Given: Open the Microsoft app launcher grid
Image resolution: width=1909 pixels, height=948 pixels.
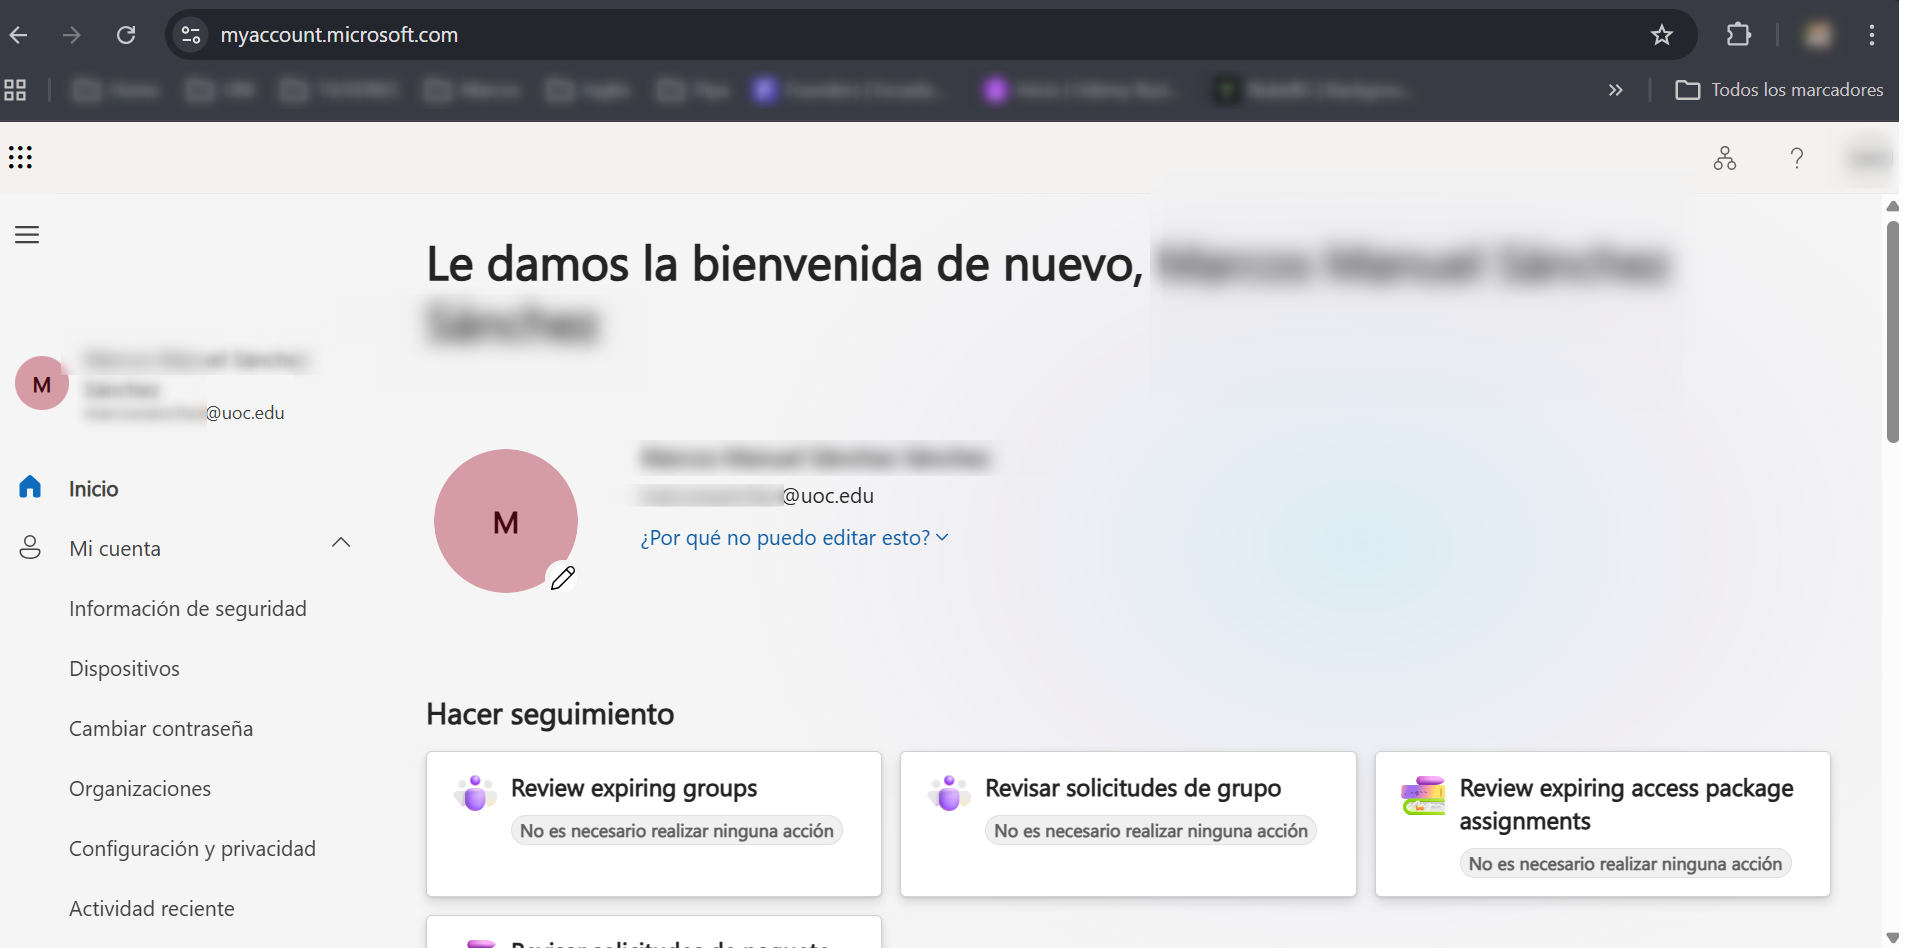Looking at the screenshot, I should click(x=20, y=157).
